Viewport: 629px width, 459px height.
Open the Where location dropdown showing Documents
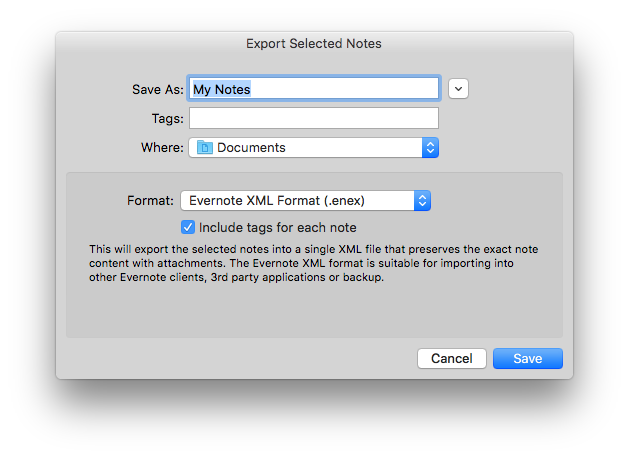tap(314, 148)
